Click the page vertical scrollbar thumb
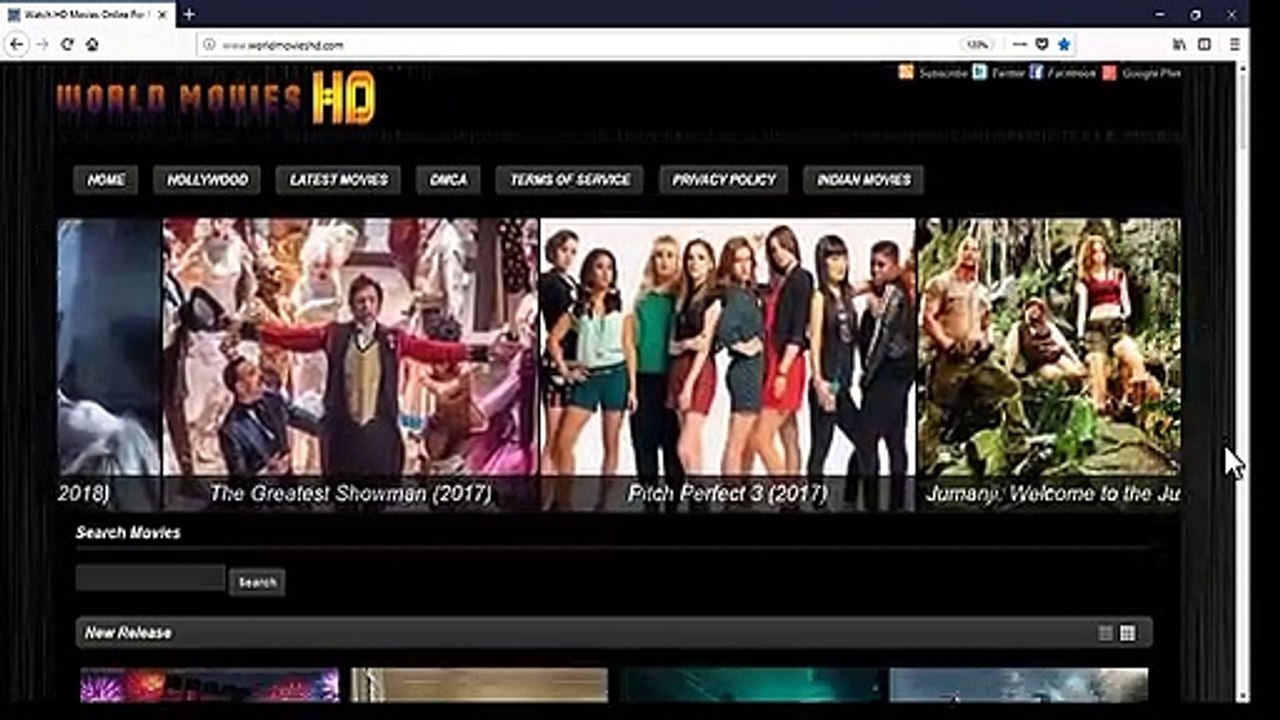 click(x=1243, y=113)
